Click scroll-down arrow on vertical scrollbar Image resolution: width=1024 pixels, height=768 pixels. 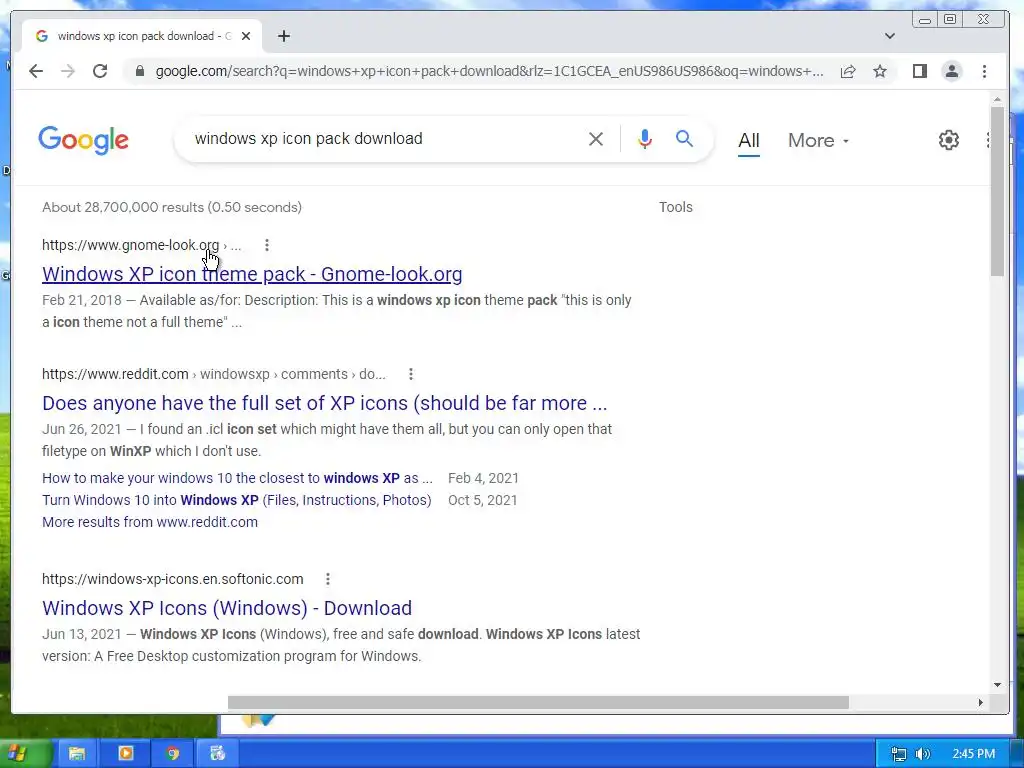997,685
